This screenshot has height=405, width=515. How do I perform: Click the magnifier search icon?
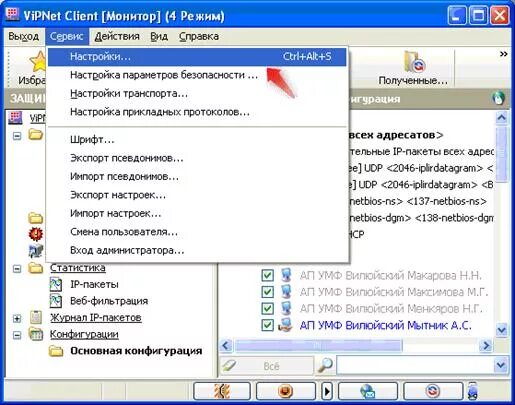tap(325, 366)
